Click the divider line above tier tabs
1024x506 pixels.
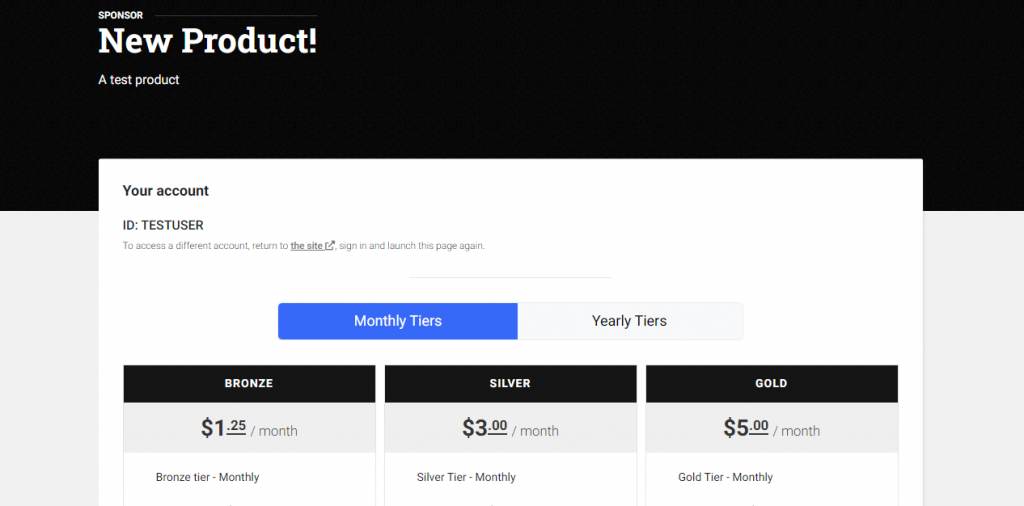coord(510,277)
